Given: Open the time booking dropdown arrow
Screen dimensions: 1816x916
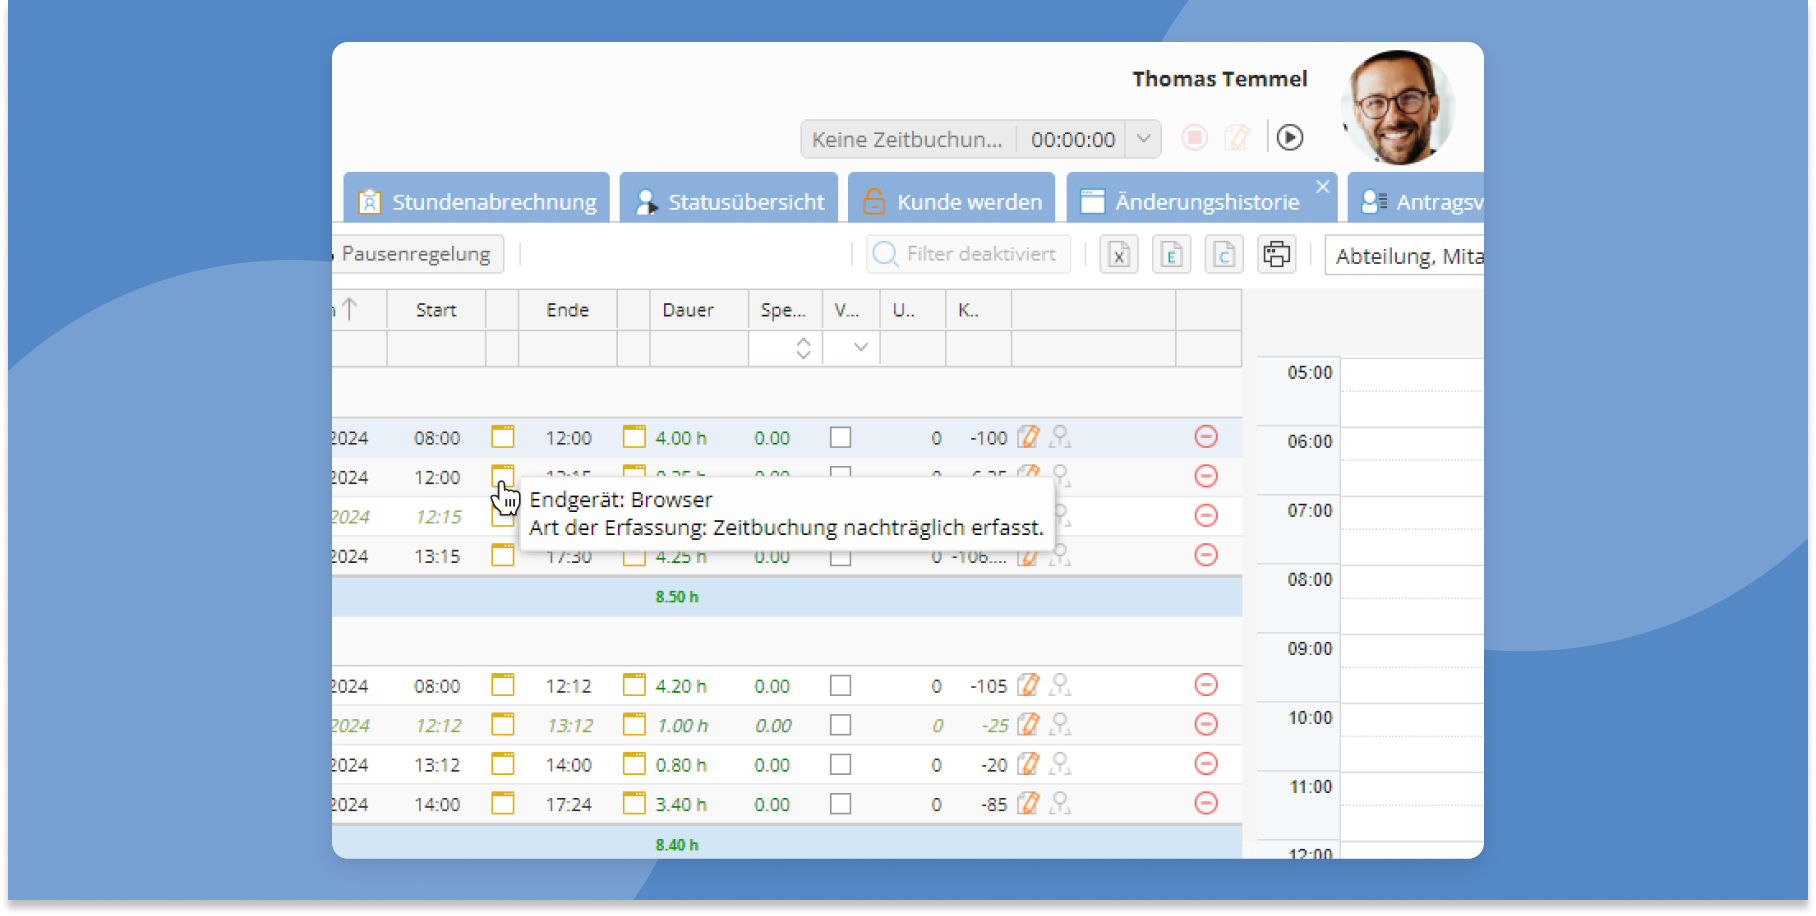Looking at the screenshot, I should point(1143,139).
